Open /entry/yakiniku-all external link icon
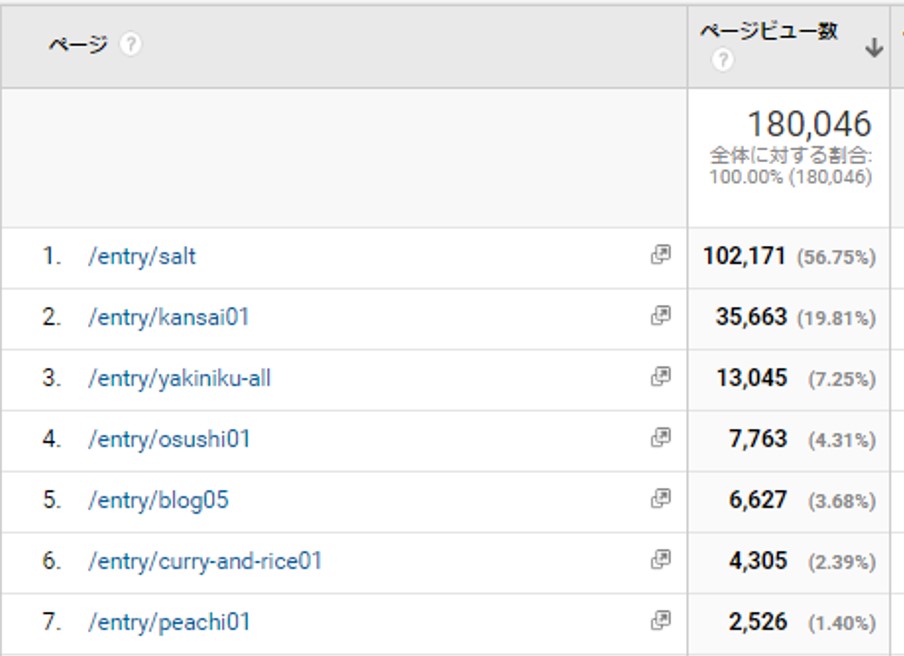The height and width of the screenshot is (656, 904). point(661,376)
